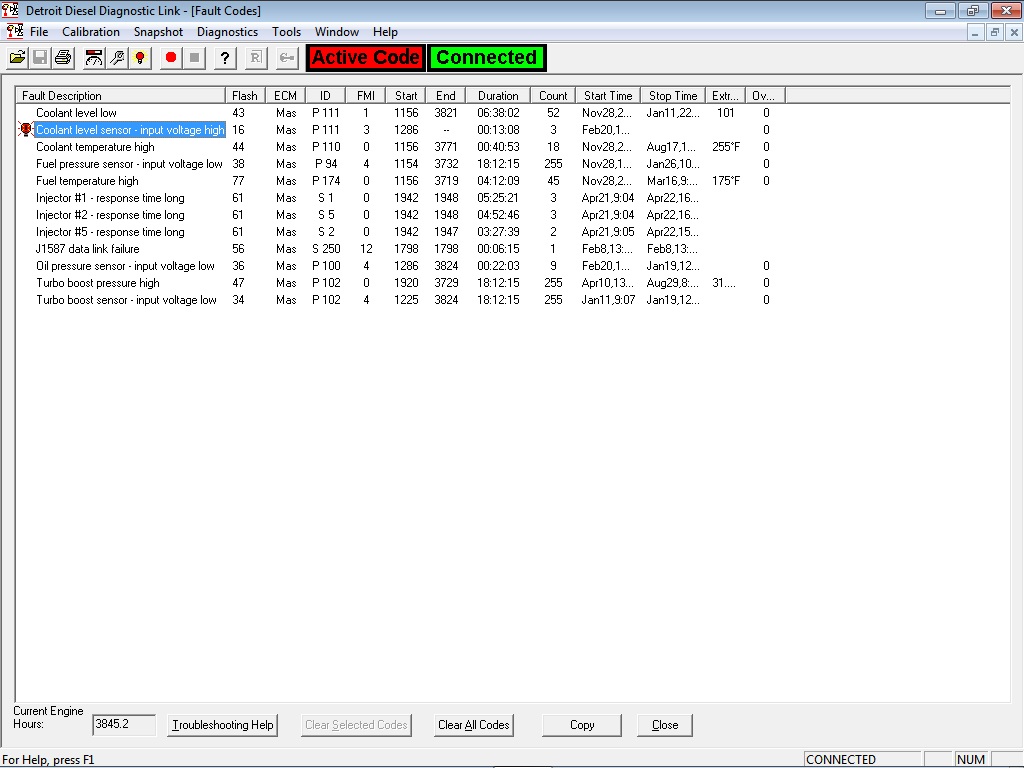Image resolution: width=1024 pixels, height=768 pixels.
Task: Select the gauge instrument panel icon
Action: point(92,57)
